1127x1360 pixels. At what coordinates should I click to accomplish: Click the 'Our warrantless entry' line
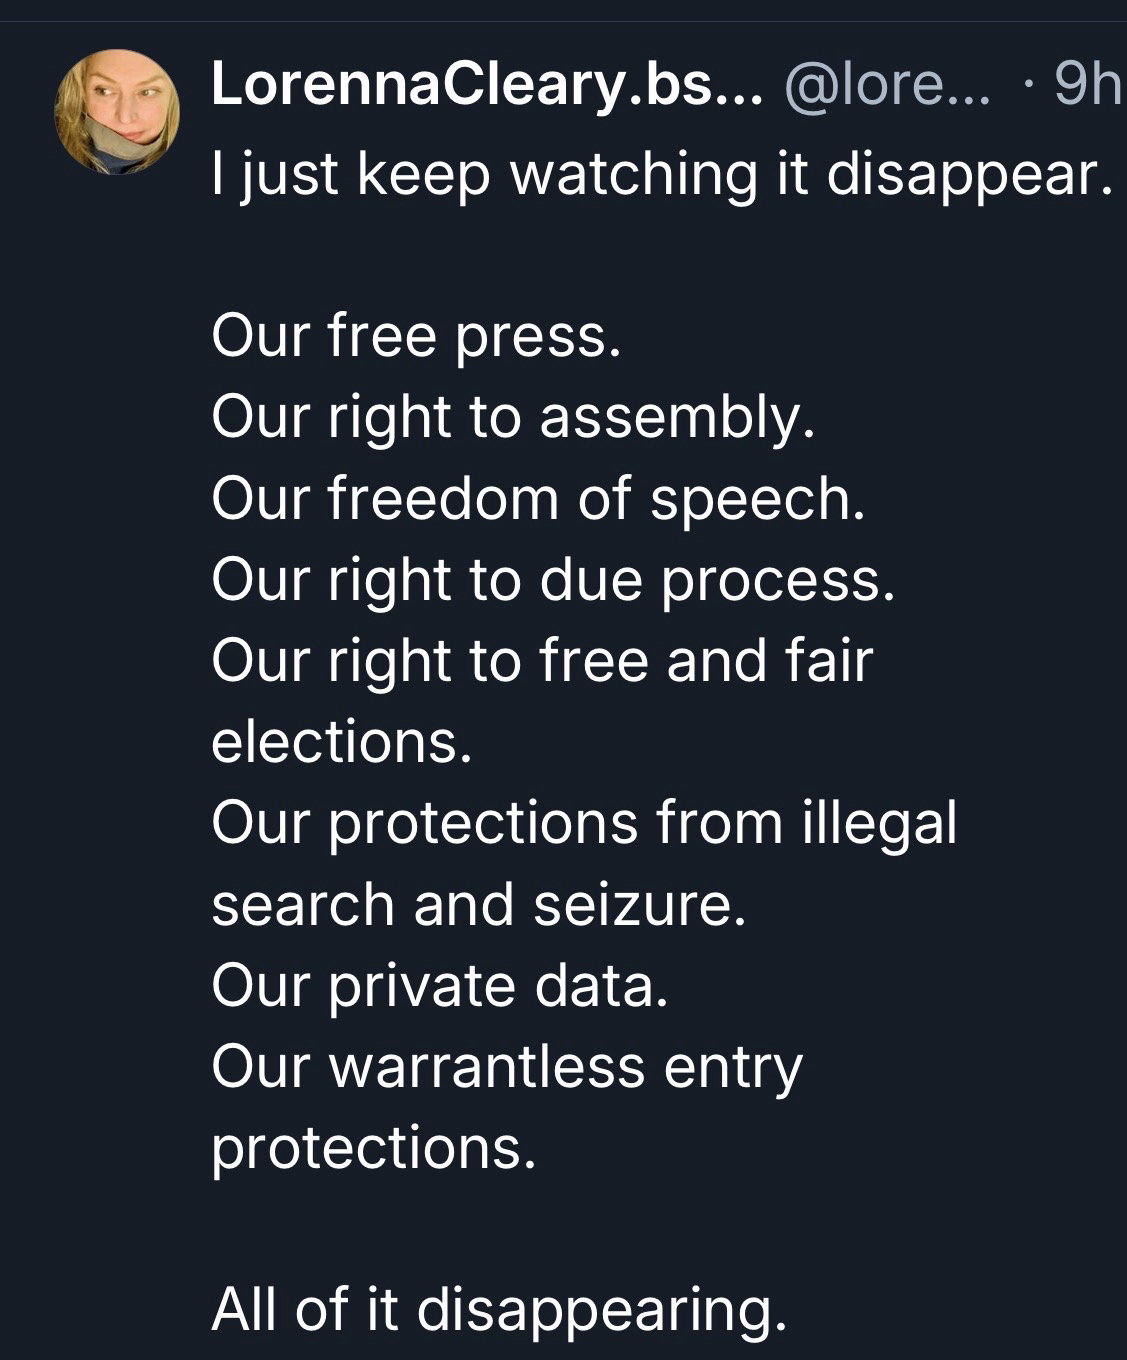click(506, 1066)
